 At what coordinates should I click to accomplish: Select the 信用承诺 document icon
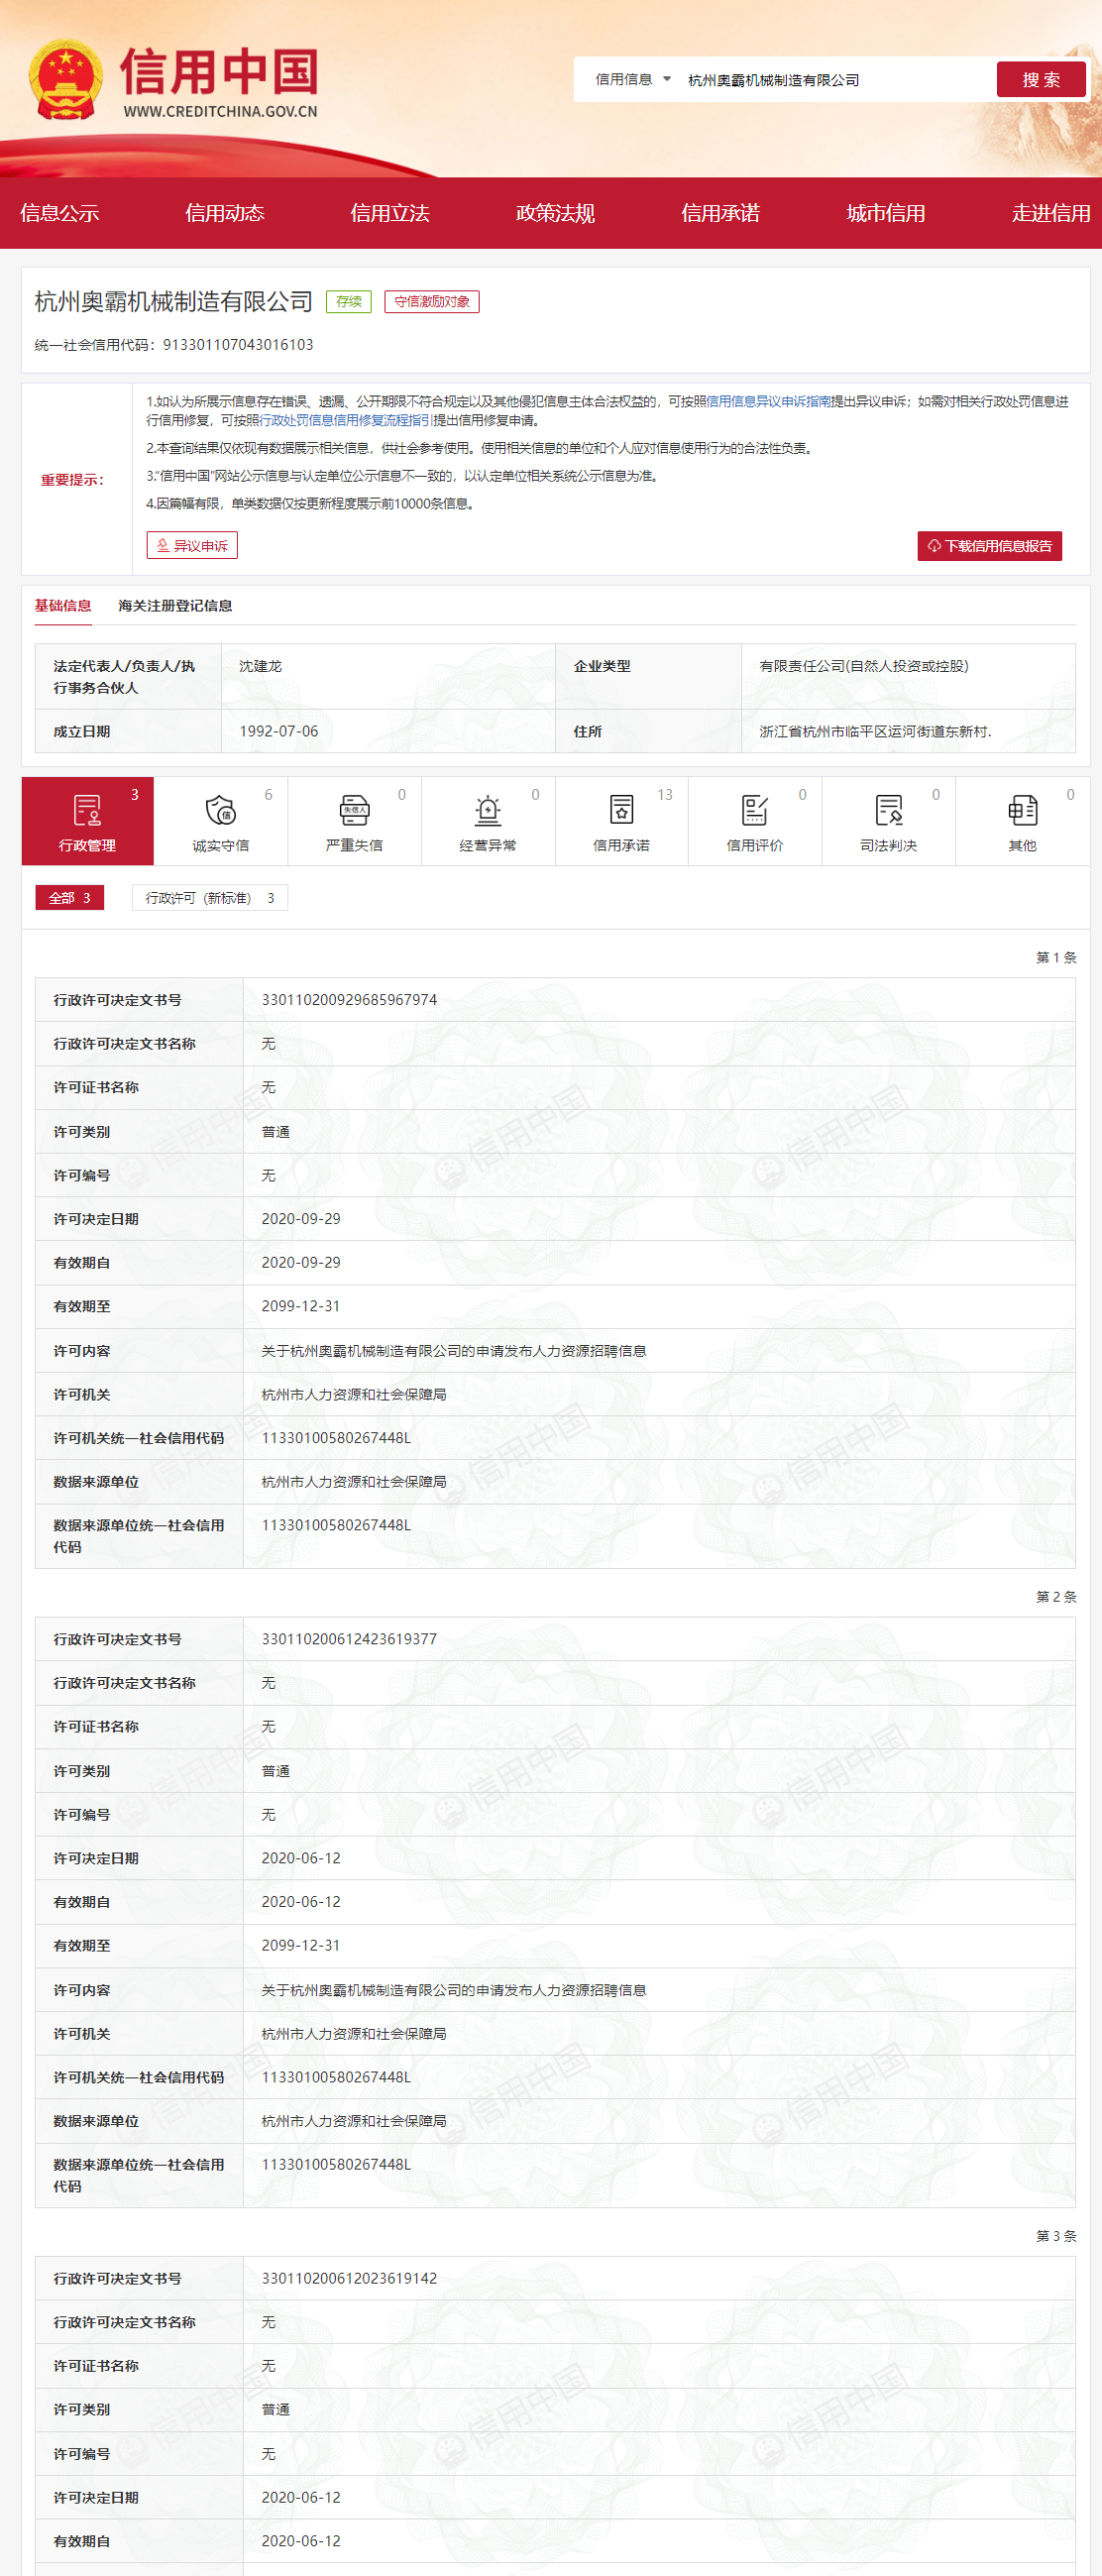click(621, 810)
